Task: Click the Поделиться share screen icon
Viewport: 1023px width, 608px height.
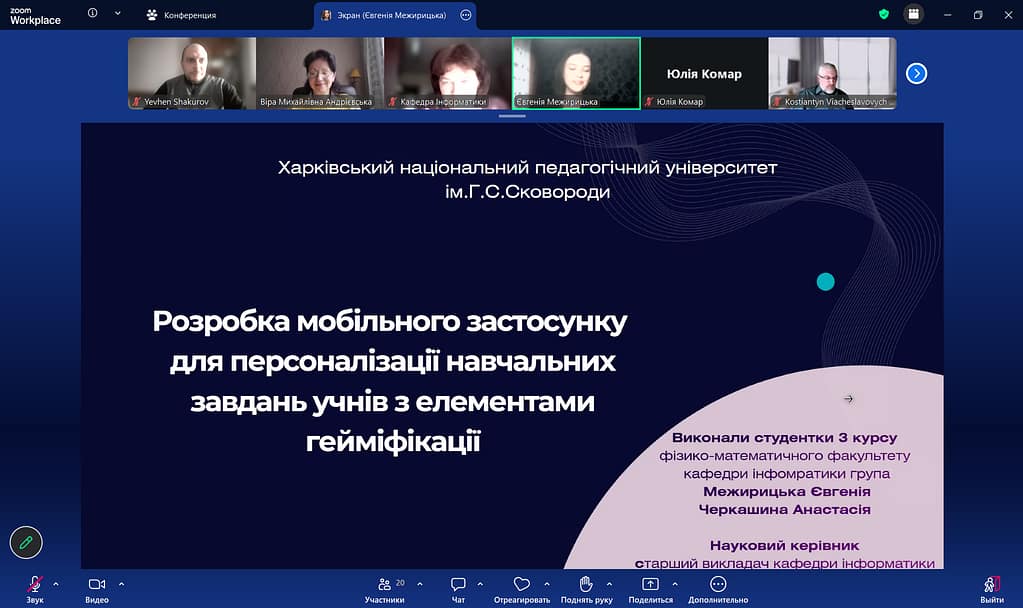Action: click(x=650, y=584)
